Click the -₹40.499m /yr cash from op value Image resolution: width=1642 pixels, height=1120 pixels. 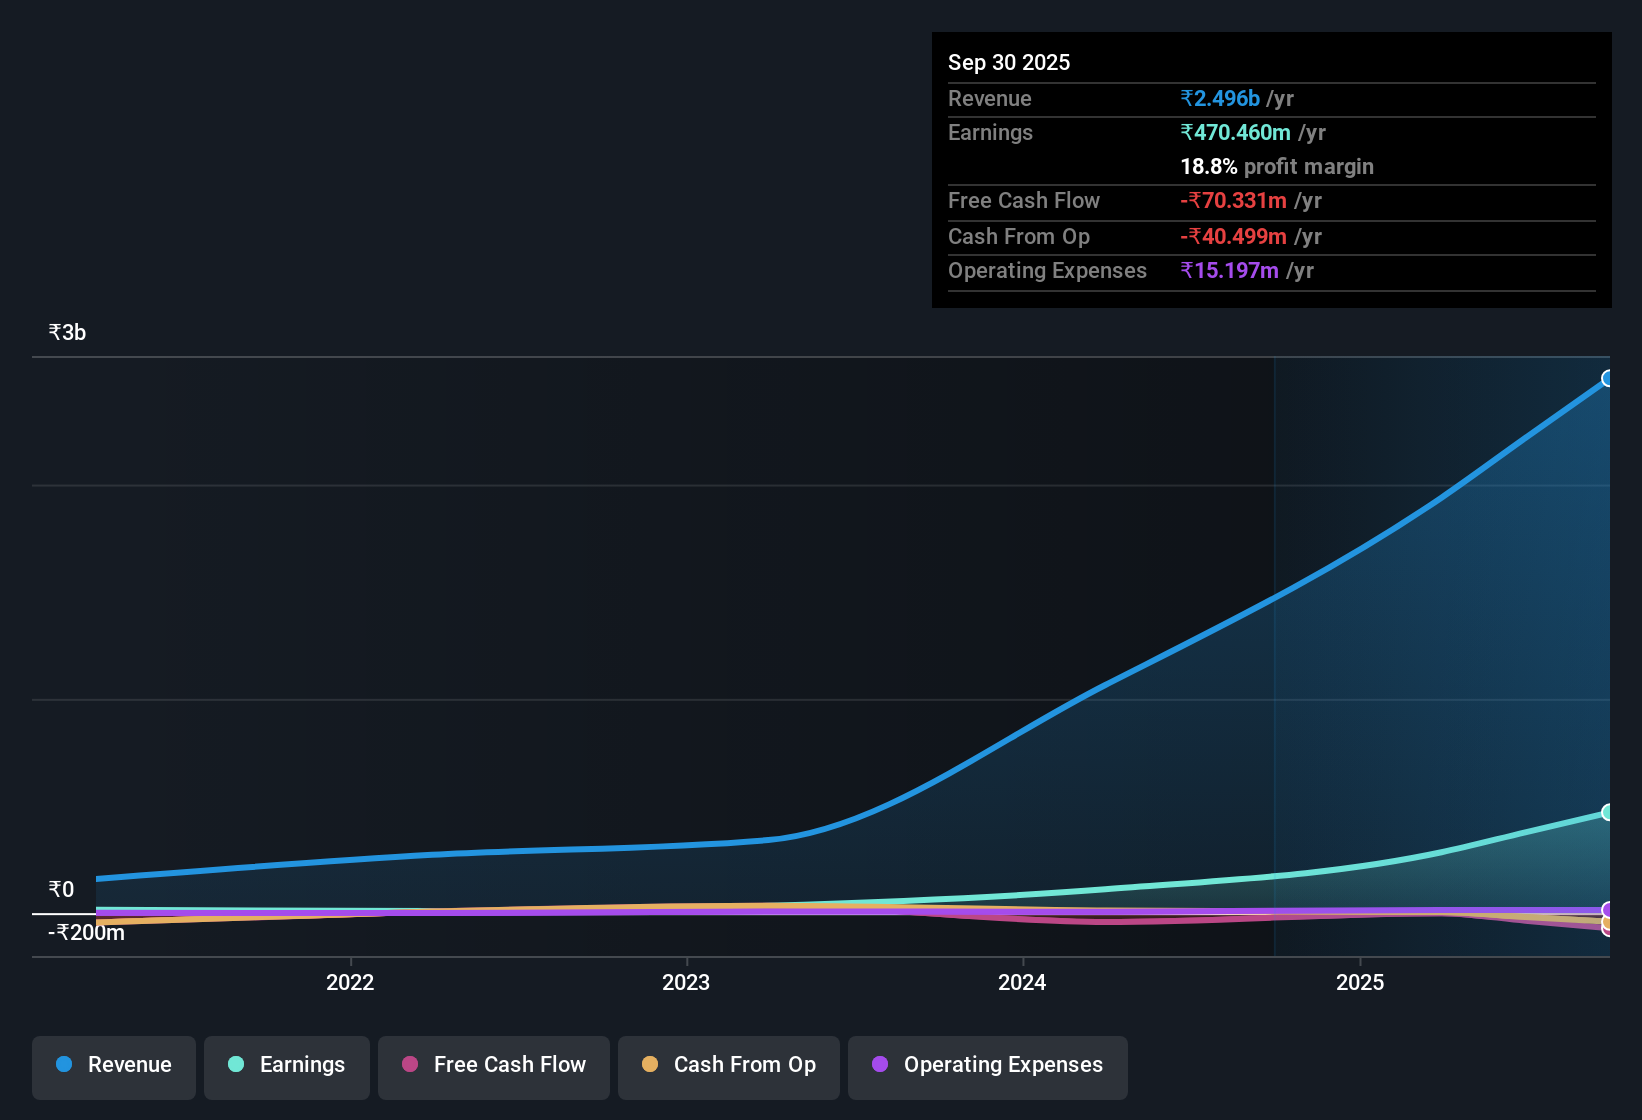click(x=1251, y=236)
